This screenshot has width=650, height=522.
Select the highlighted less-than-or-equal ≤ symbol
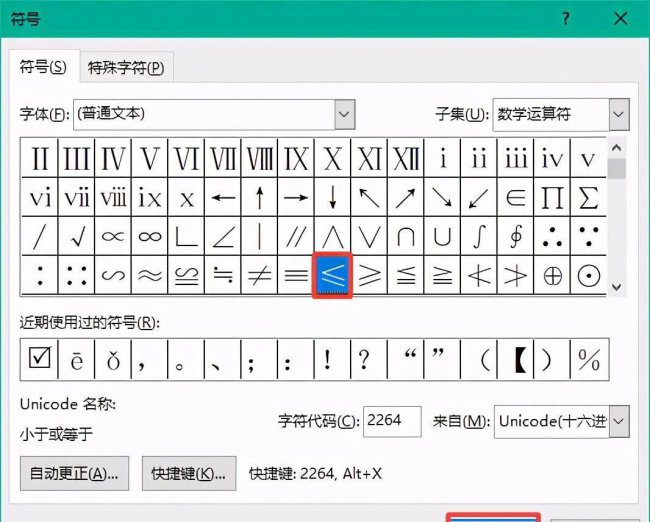332,275
